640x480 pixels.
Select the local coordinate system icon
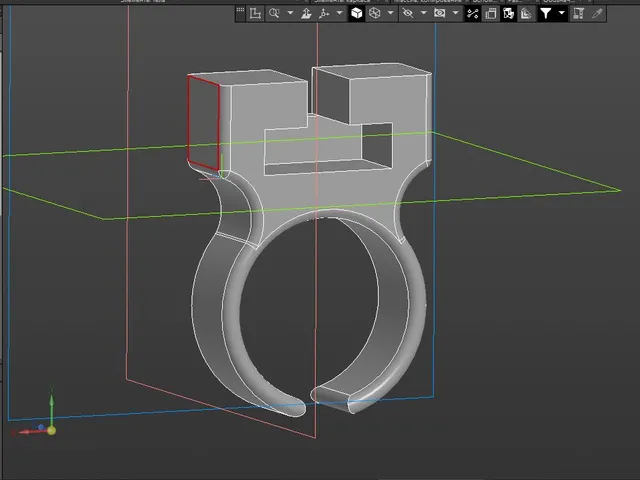coord(256,13)
